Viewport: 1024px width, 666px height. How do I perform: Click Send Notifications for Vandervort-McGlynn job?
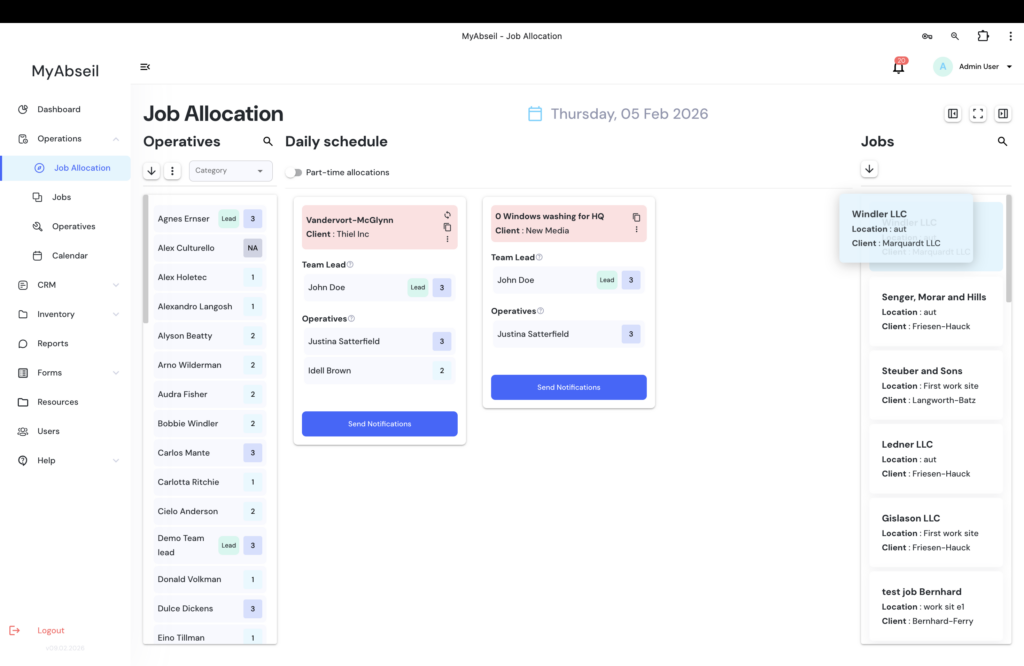pos(379,424)
